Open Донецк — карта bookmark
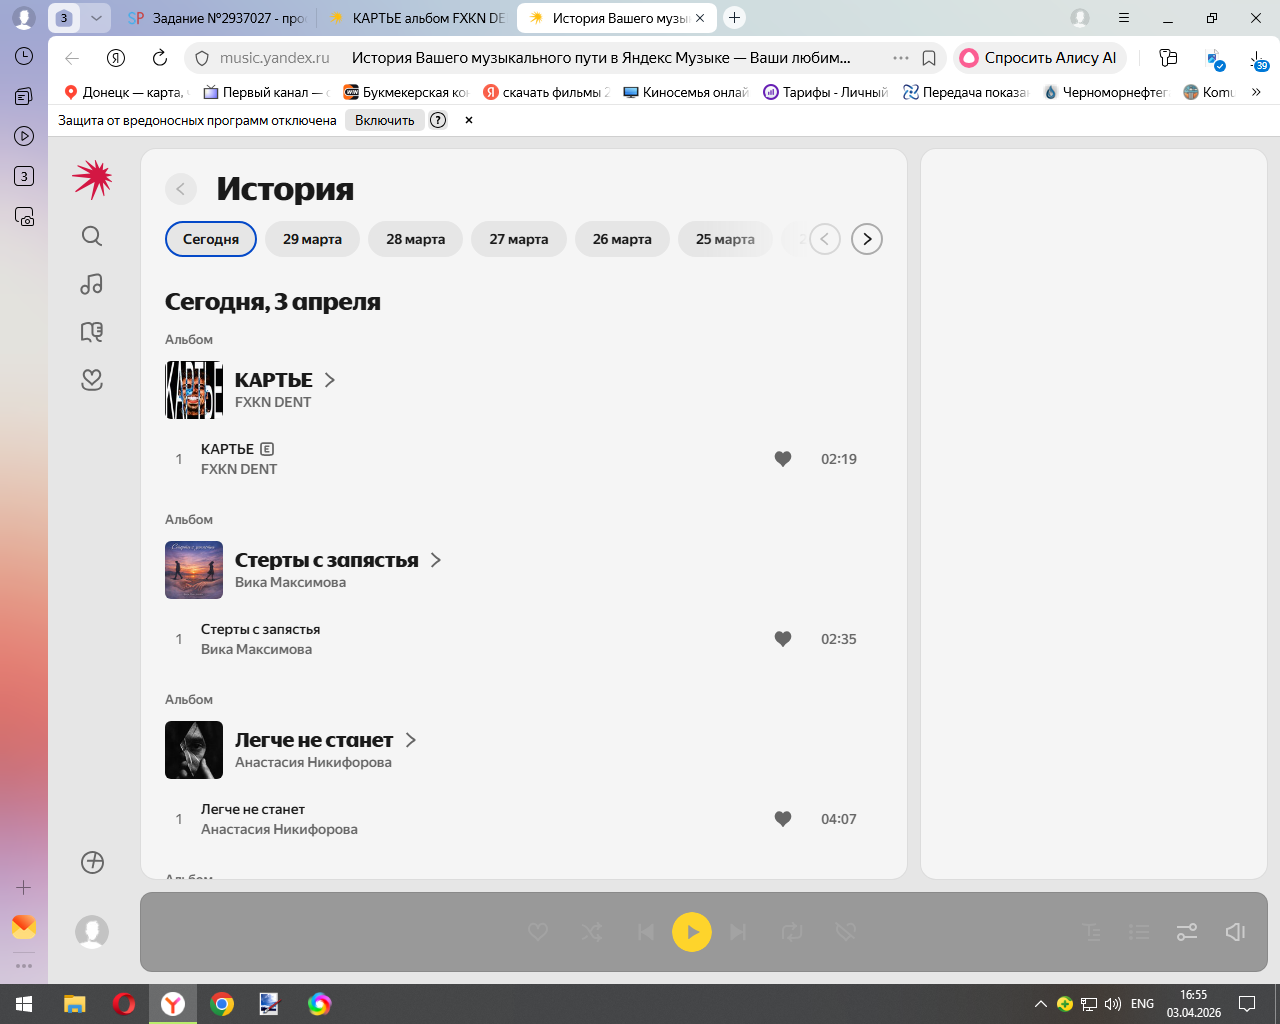1280x1024 pixels. (125, 92)
